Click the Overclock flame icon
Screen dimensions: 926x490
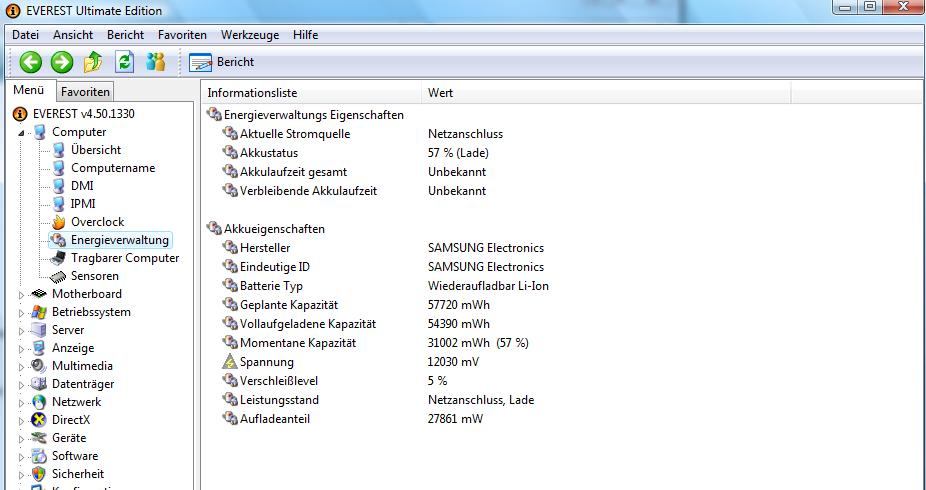point(58,222)
